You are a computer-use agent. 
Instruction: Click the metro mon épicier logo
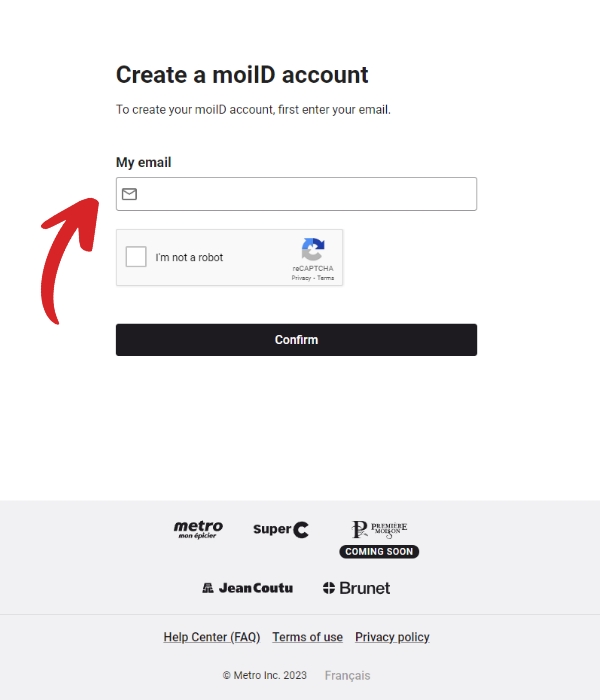coord(198,529)
